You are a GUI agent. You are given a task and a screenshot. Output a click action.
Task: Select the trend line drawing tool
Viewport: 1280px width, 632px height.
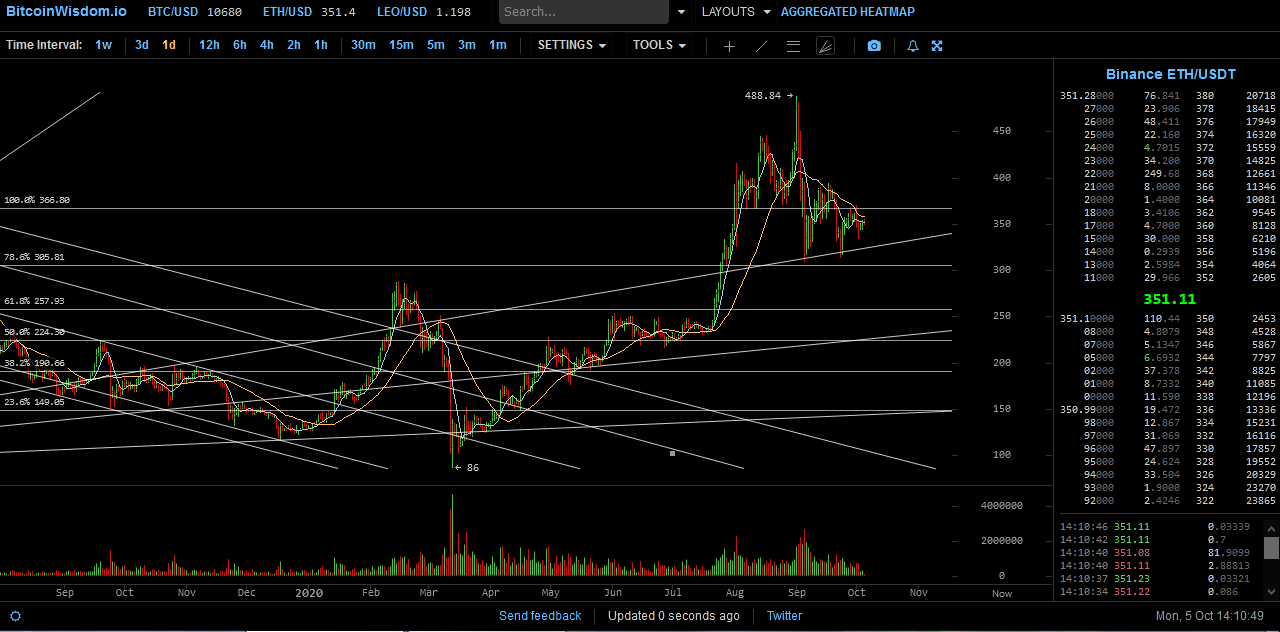pyautogui.click(x=761, y=46)
